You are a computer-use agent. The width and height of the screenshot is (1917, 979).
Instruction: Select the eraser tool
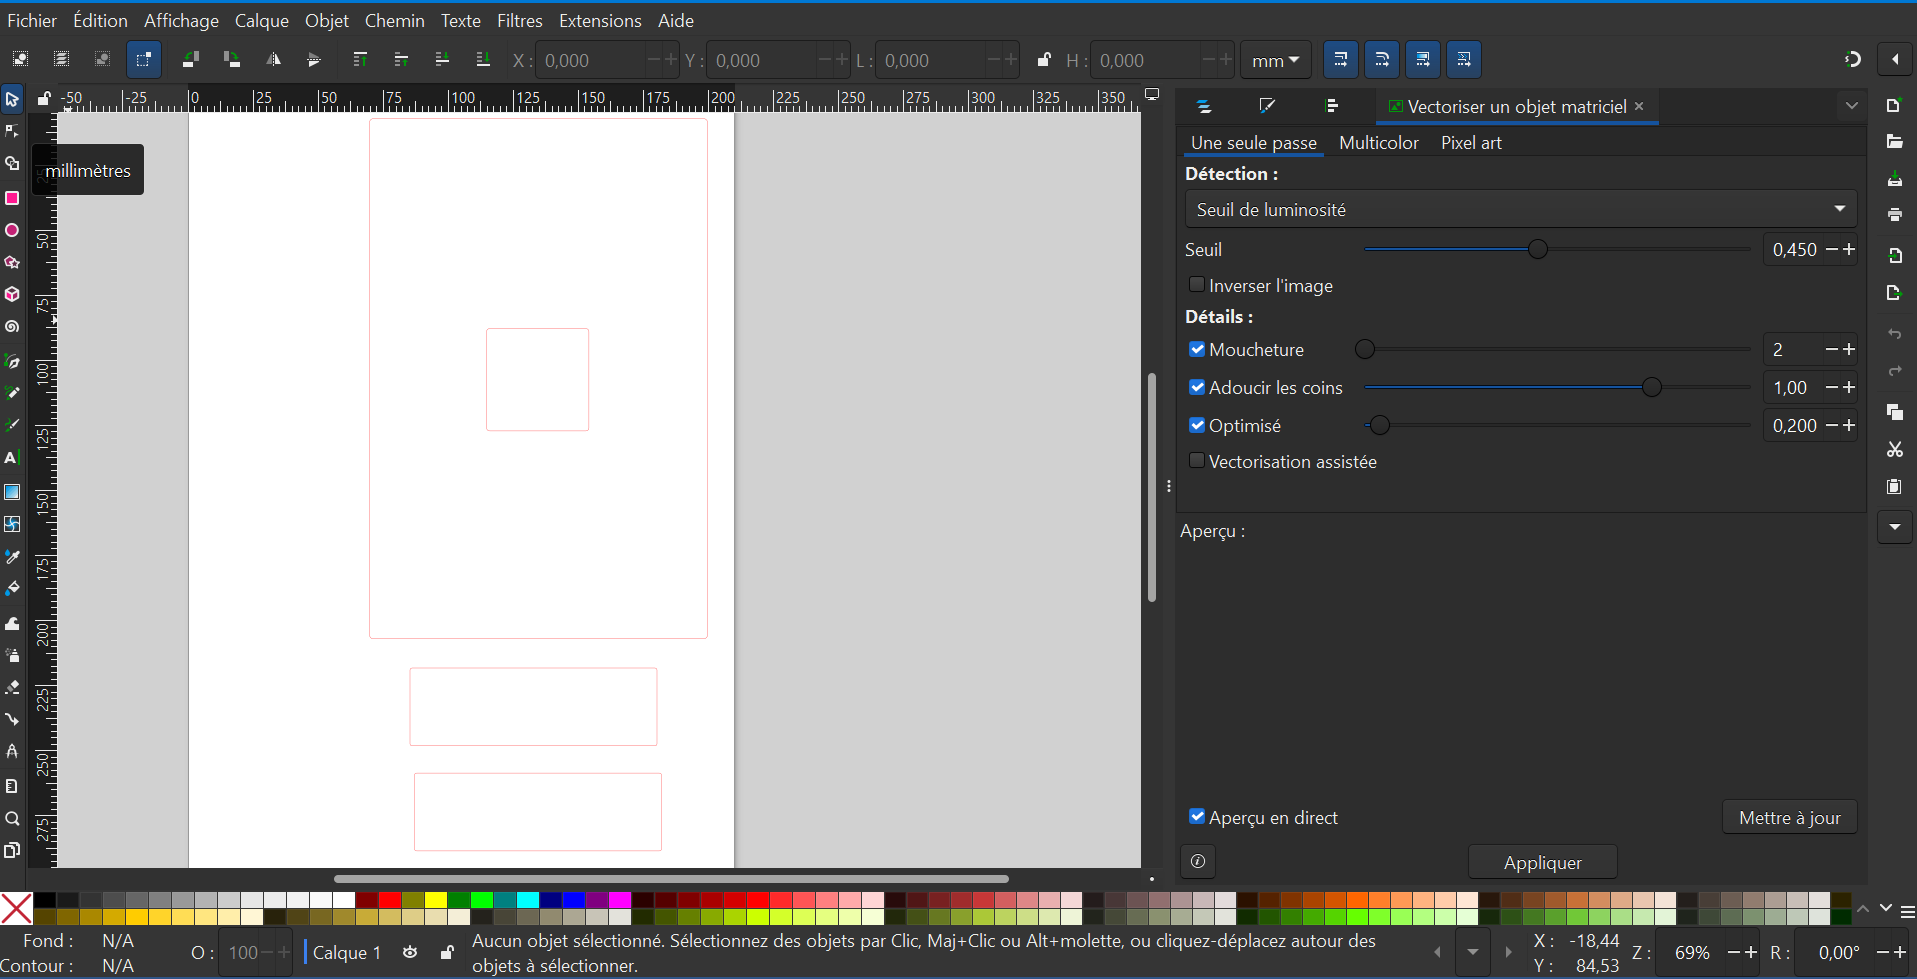click(12, 687)
